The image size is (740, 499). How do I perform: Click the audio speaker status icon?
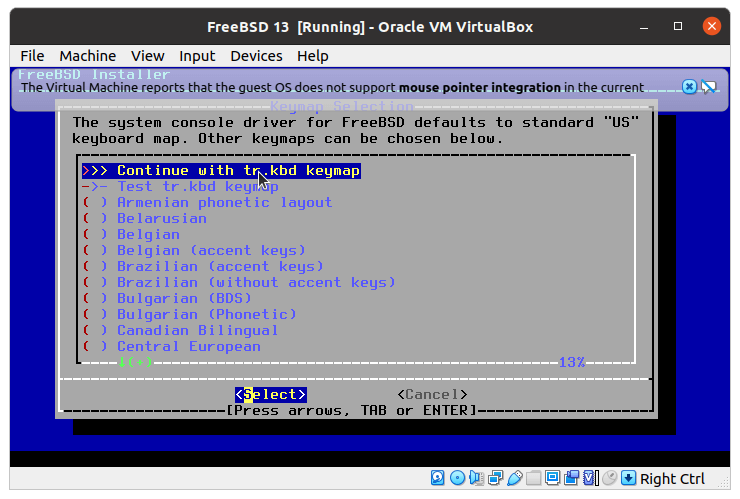476,478
